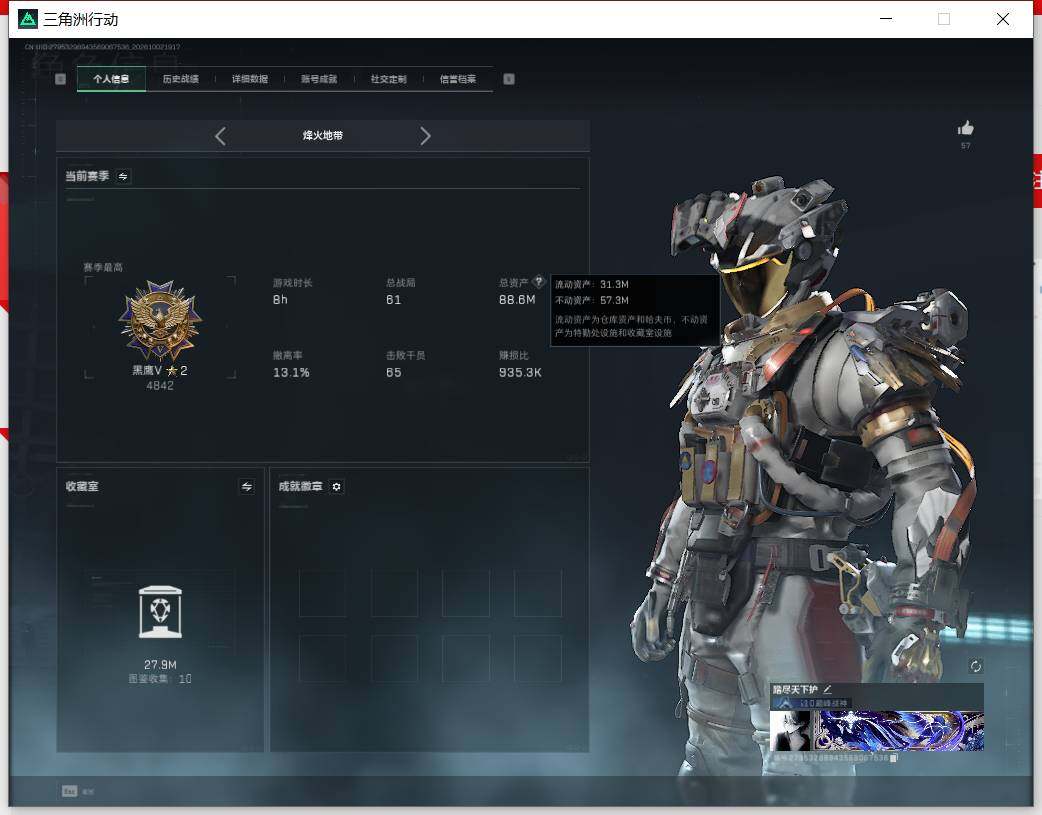This screenshot has width=1042, height=815.
Task: Switch to previous game mode with left chevron
Action: click(221, 136)
